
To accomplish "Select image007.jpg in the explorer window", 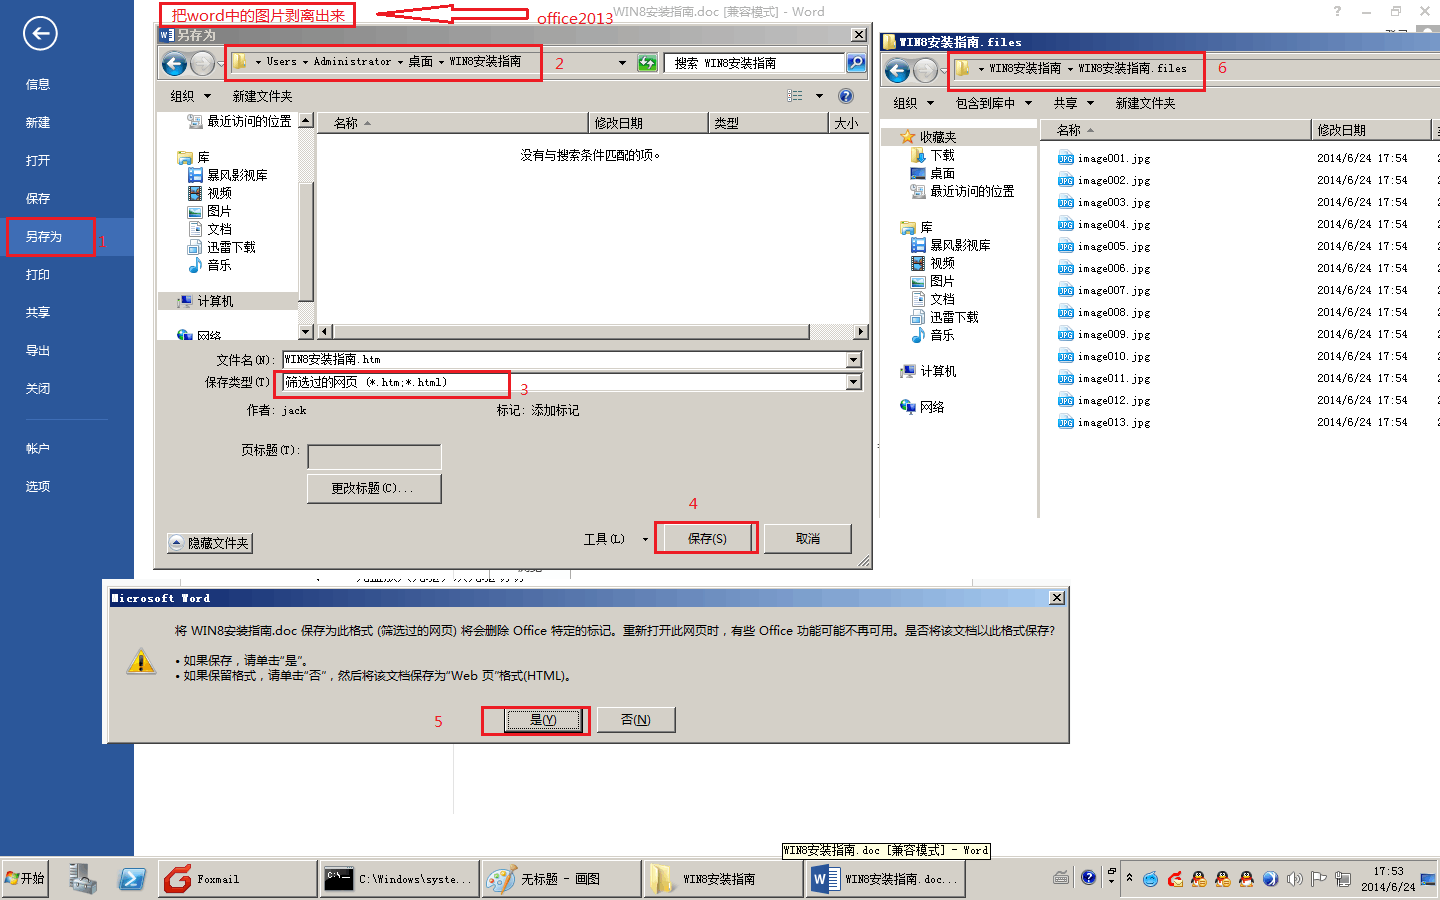I will pos(1104,290).
